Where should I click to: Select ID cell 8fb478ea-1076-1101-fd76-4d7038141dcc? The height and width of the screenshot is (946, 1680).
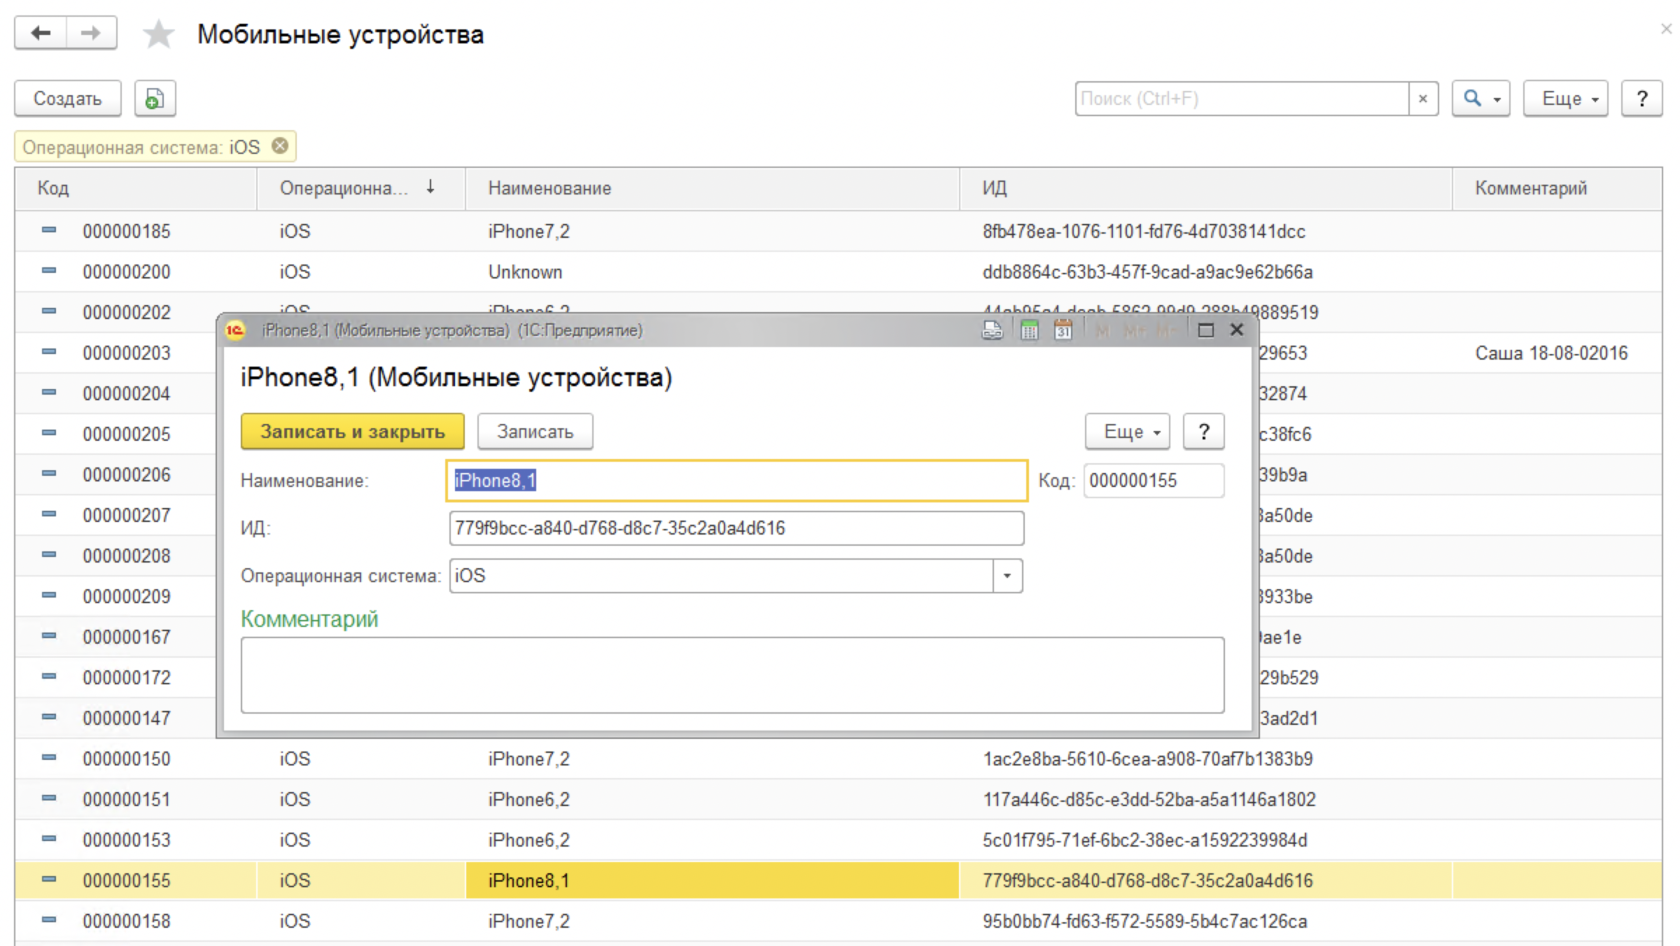(1205, 230)
